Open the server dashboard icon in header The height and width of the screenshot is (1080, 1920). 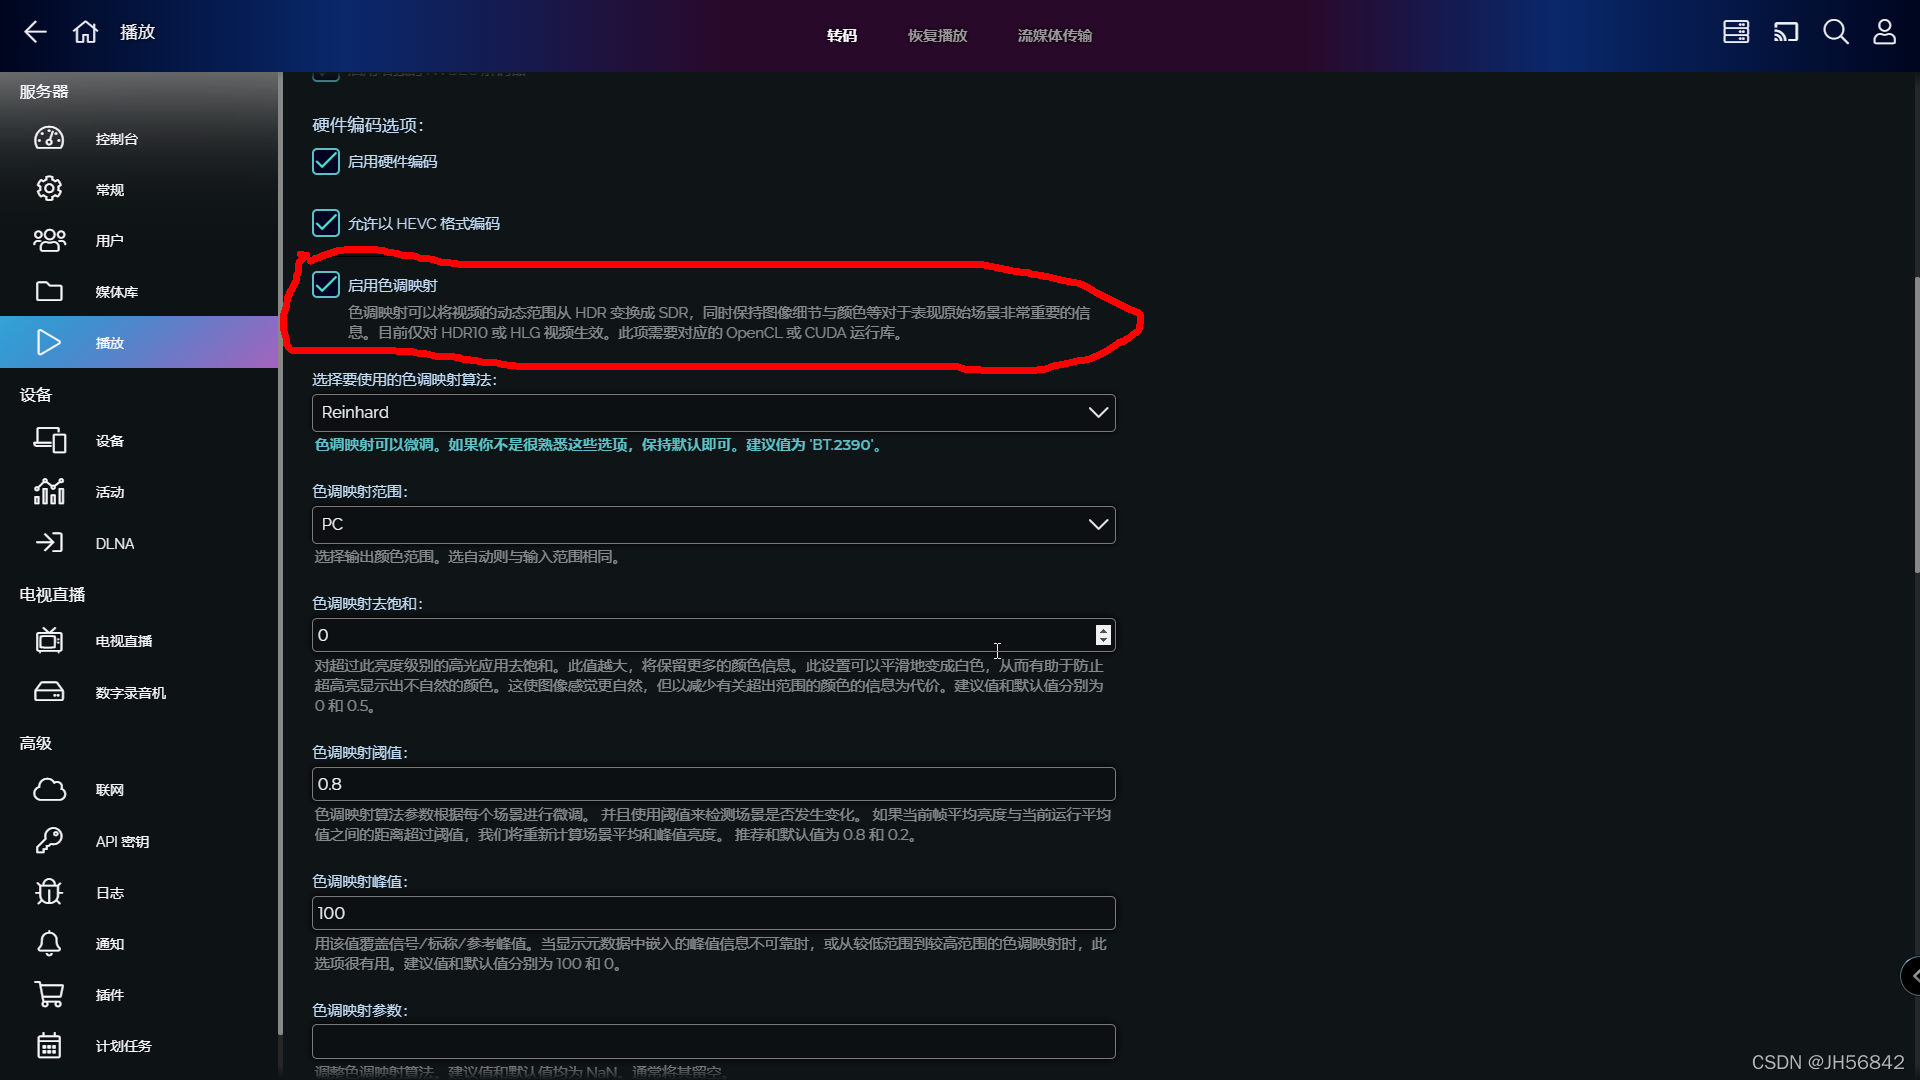[x=1736, y=32]
